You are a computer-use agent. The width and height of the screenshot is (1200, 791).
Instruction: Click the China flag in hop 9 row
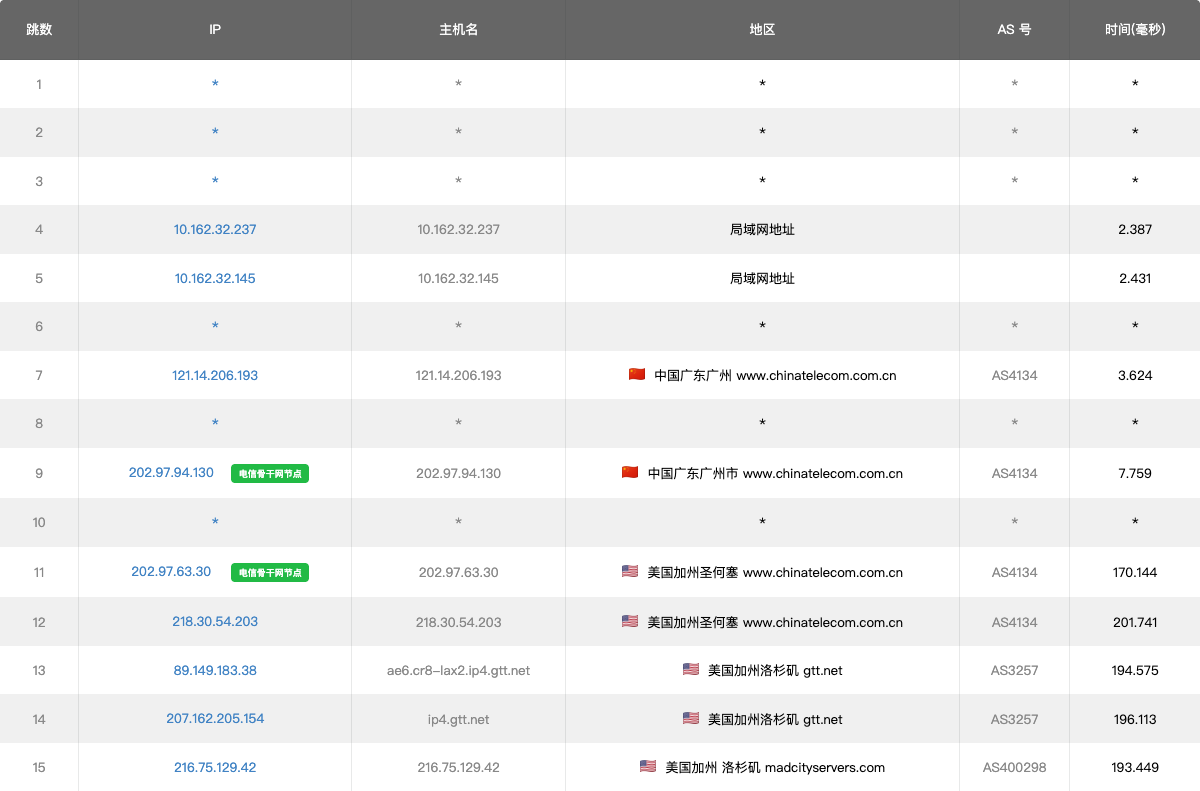coord(630,473)
